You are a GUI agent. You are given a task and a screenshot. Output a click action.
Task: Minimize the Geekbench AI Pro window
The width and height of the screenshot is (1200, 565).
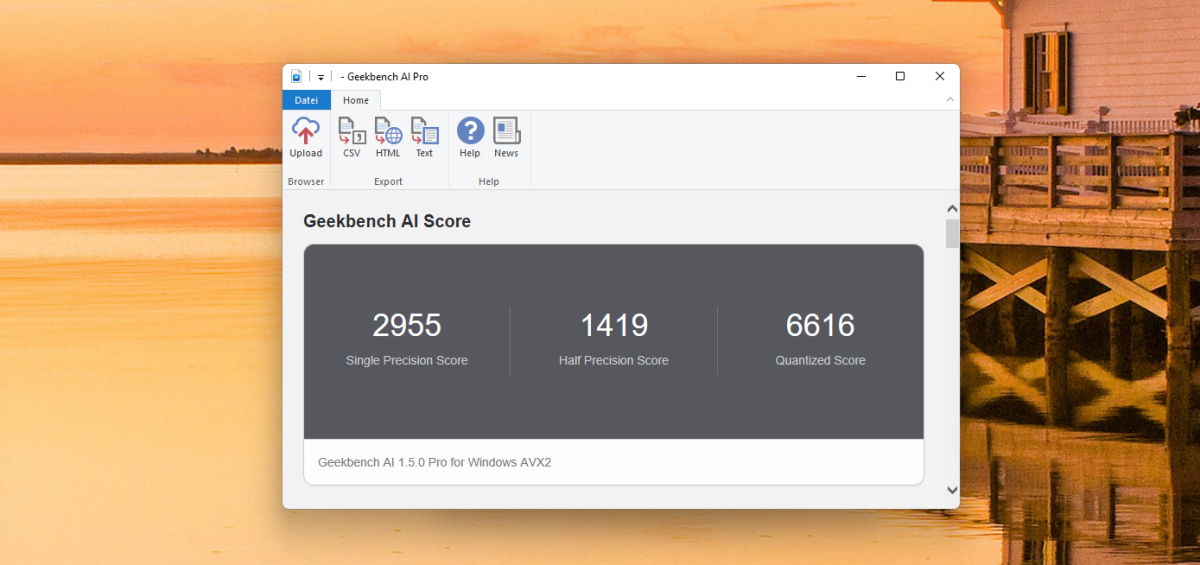861,76
